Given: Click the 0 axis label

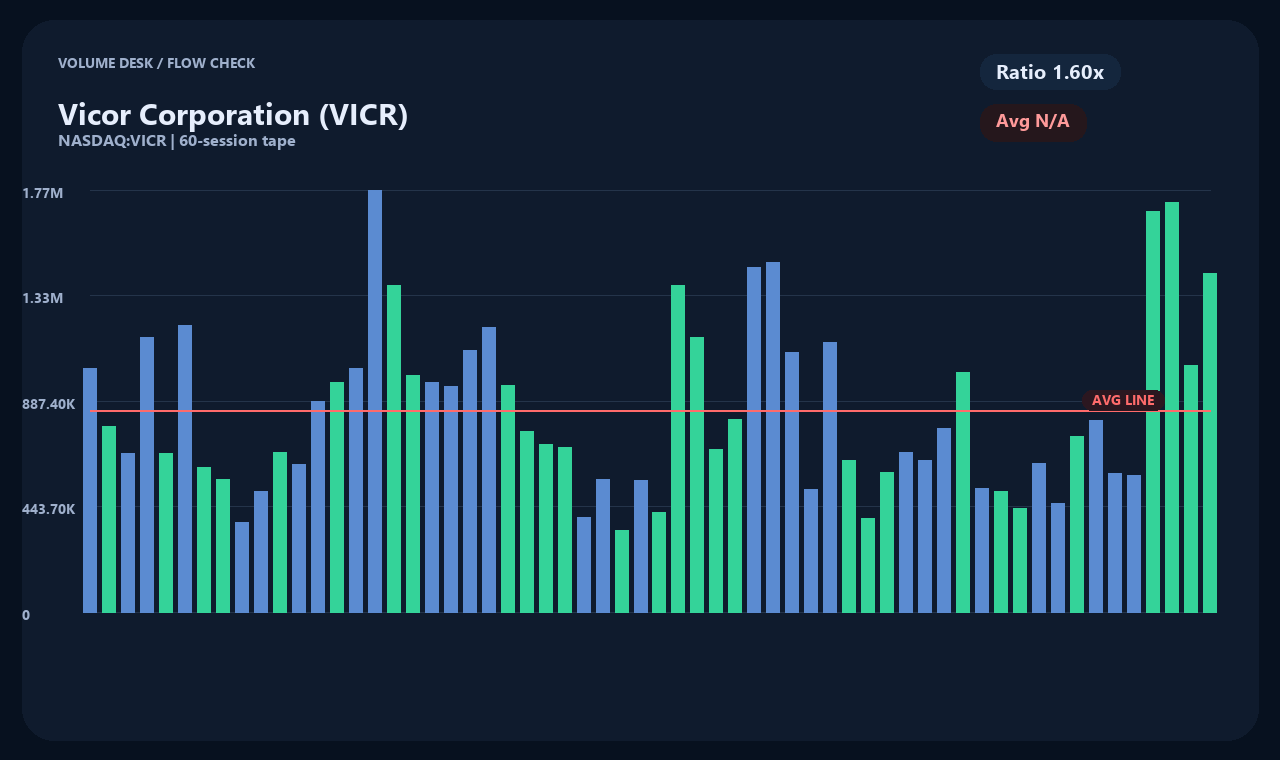Looking at the screenshot, I should tap(26, 615).
